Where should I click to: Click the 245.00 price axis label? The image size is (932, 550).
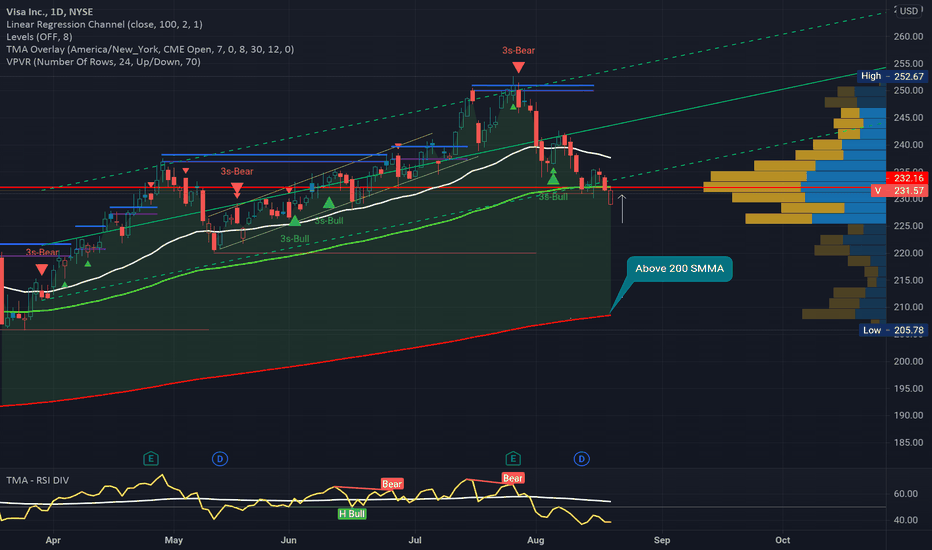coord(908,118)
